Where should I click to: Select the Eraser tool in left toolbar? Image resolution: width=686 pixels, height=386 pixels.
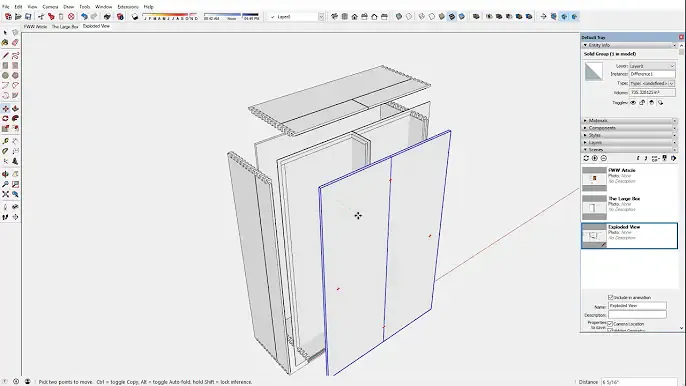15,42
